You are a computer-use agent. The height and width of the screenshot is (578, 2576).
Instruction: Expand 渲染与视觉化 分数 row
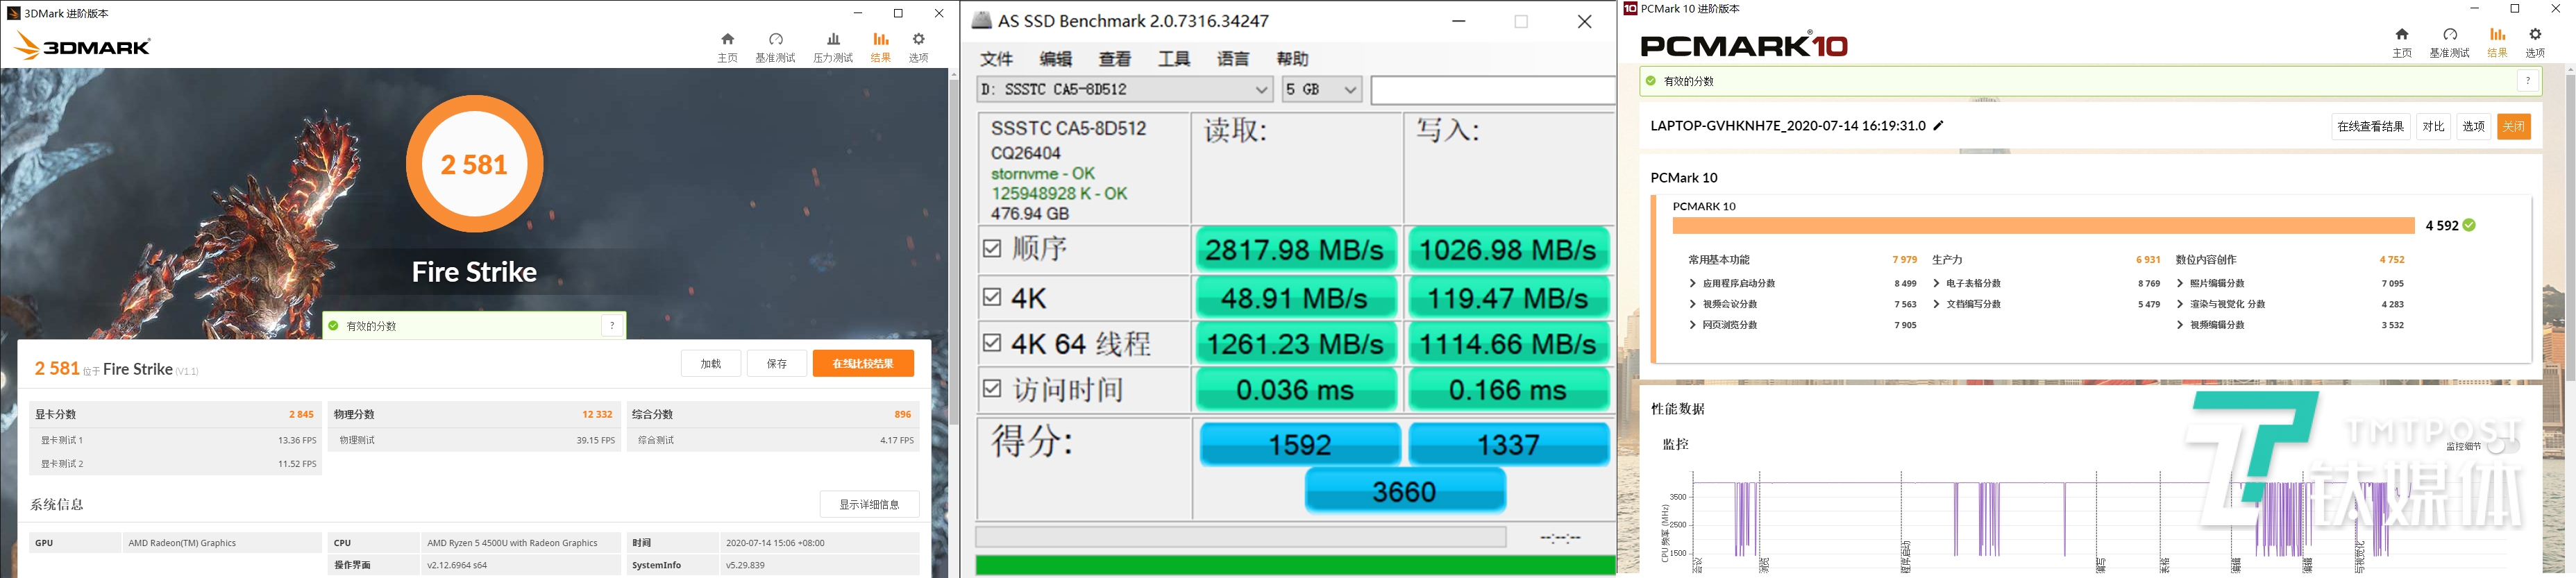pyautogui.click(x=2180, y=304)
